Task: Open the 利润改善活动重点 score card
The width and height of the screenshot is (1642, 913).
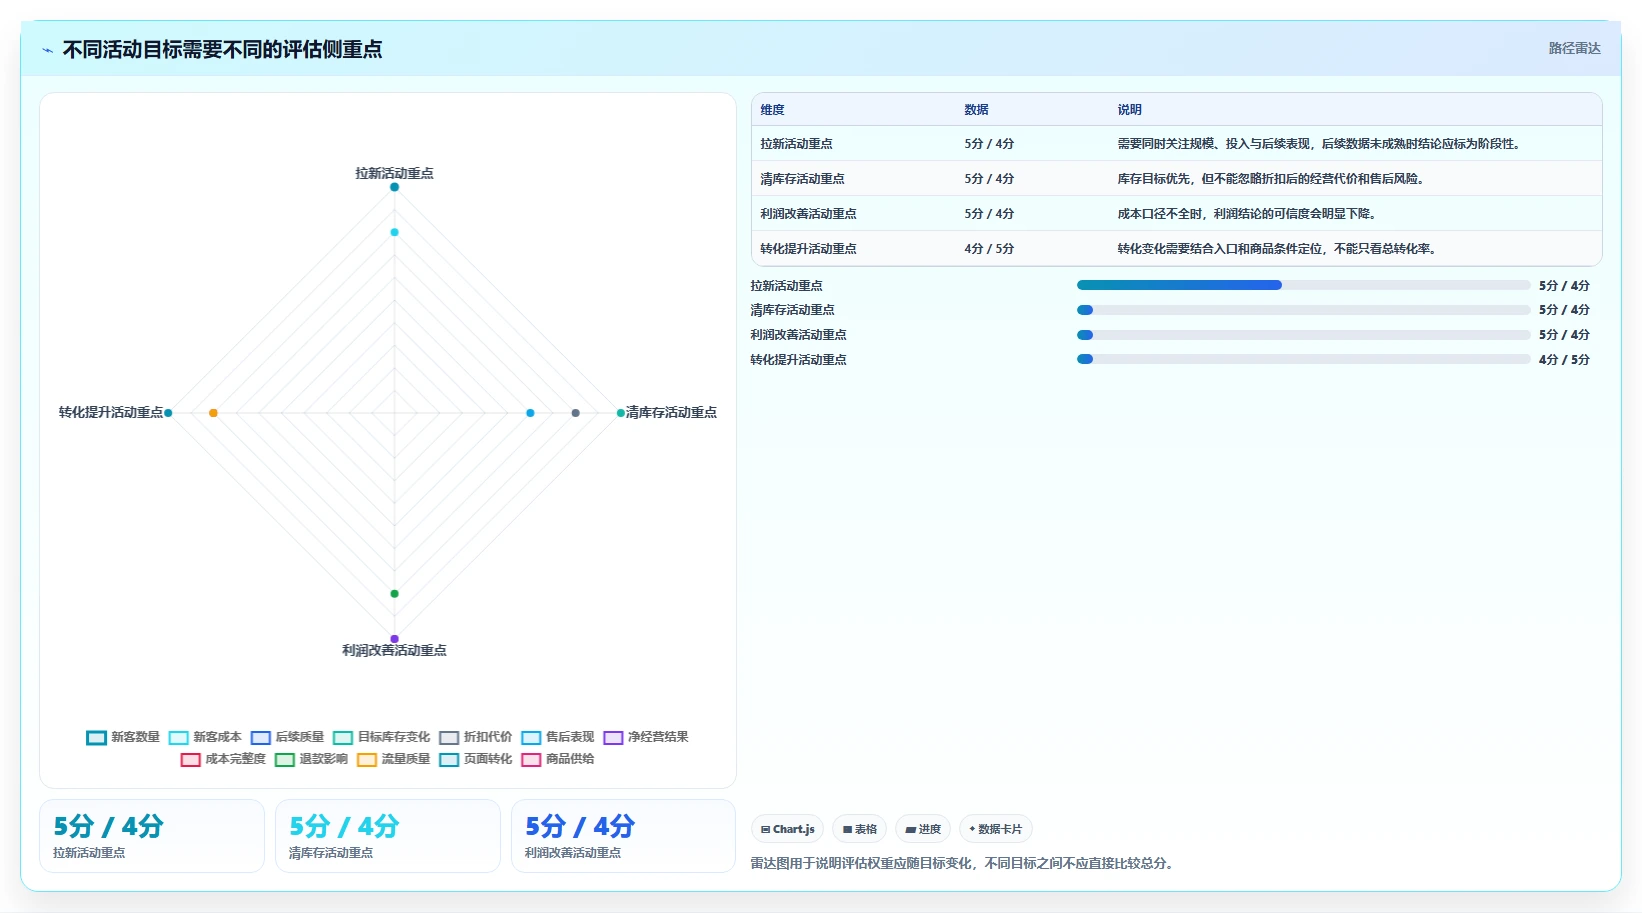Action: pyautogui.click(x=623, y=836)
